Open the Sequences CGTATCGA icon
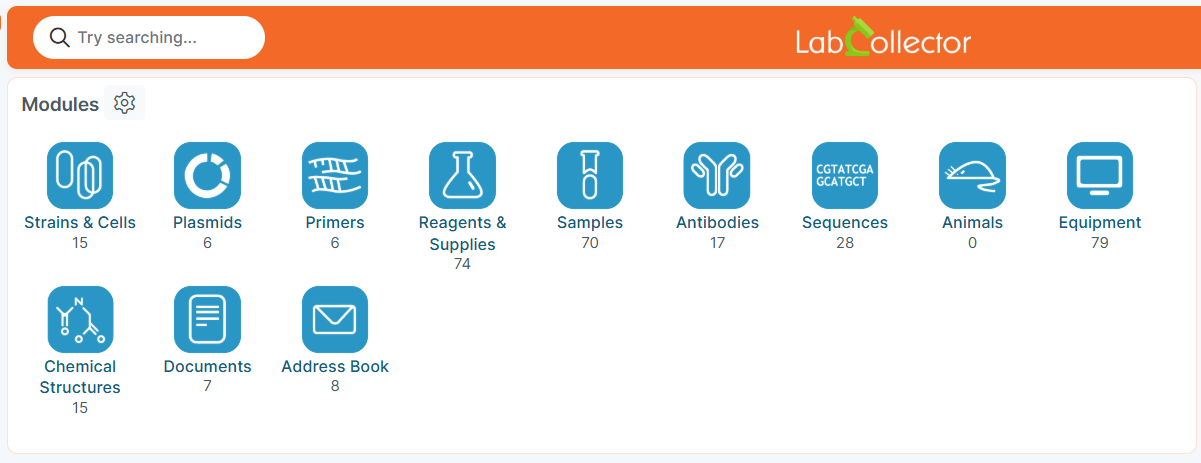 click(x=845, y=175)
